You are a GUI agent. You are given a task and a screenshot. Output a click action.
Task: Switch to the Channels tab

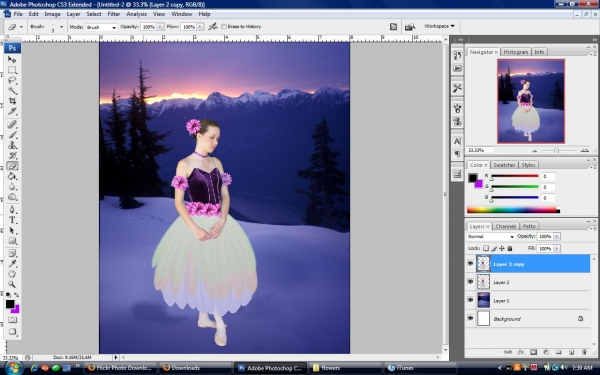click(506, 226)
